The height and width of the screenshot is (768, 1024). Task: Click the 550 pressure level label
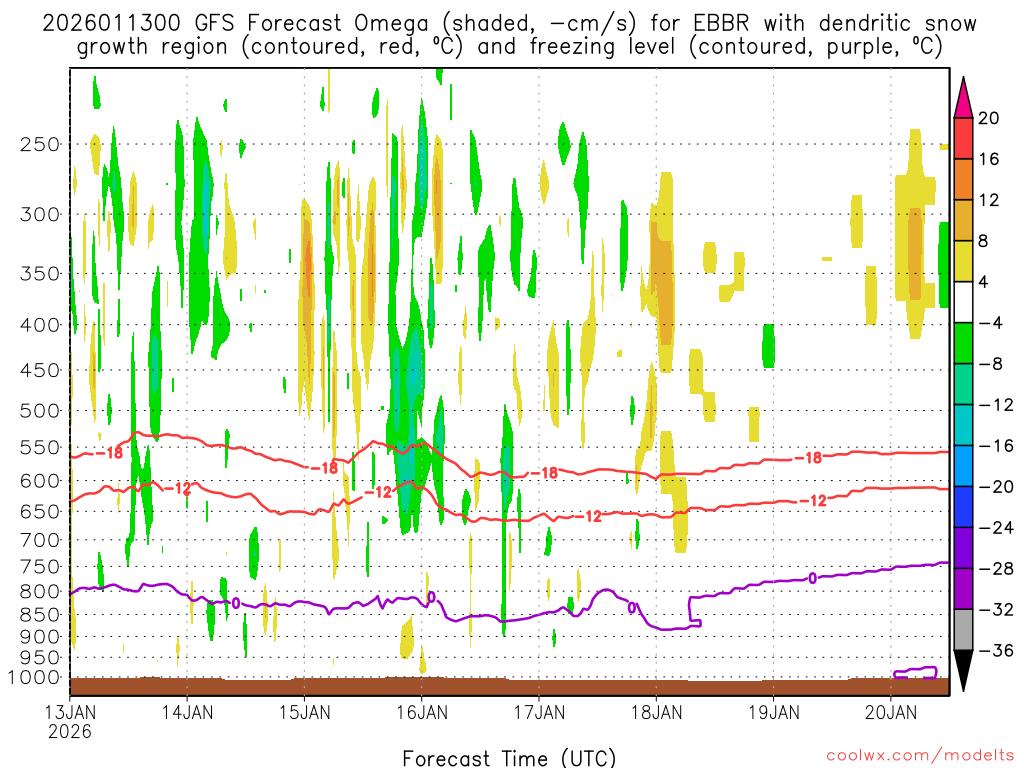tap(39, 447)
